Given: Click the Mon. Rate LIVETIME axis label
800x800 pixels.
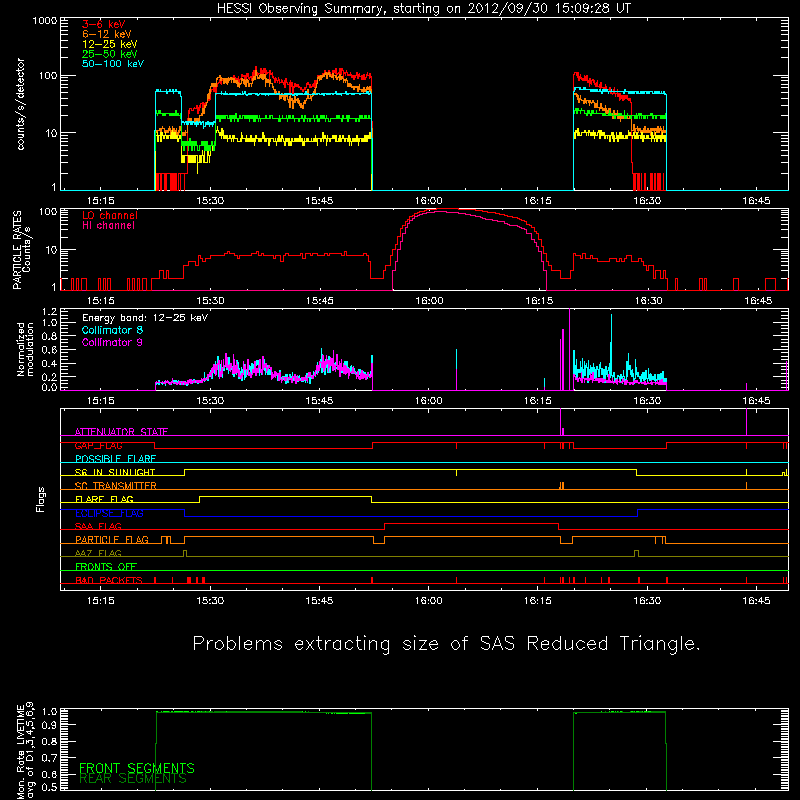Looking at the screenshot, I should pyautogui.click(x=25, y=749).
